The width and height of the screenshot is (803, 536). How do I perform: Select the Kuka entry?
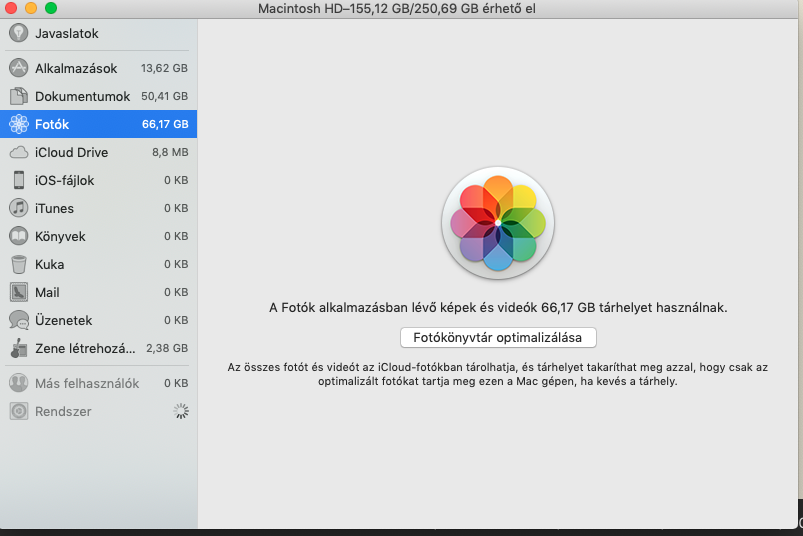(x=98, y=265)
